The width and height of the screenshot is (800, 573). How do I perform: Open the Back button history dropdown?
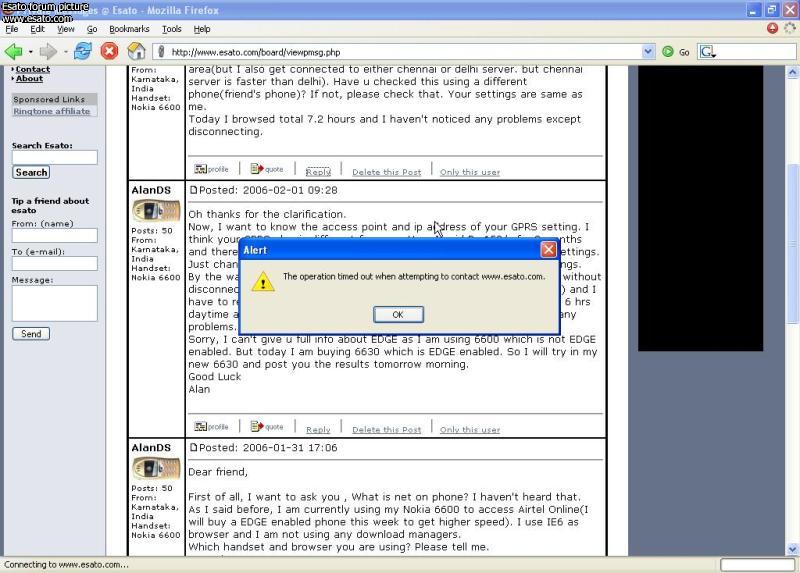[31, 52]
